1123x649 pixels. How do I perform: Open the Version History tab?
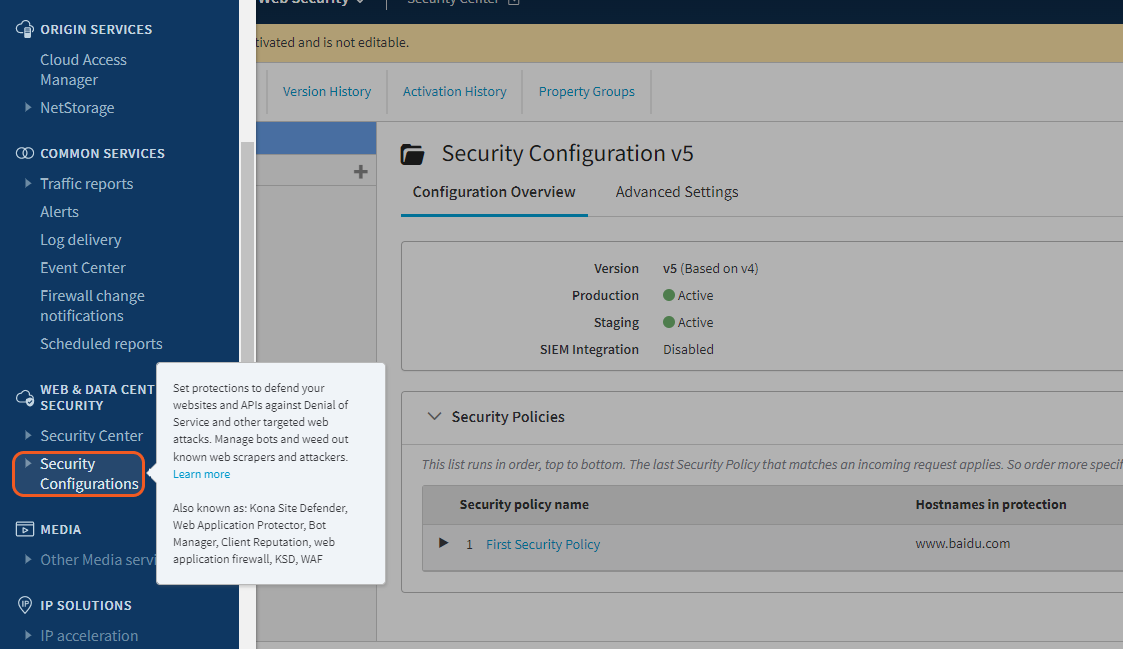pyautogui.click(x=326, y=91)
